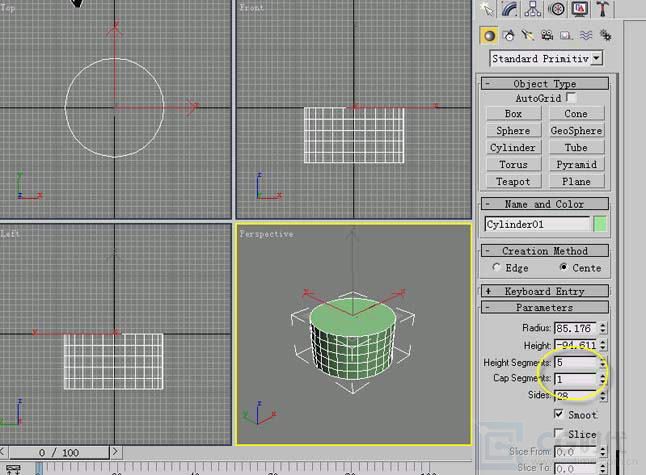Collapse the Object Type rollout
Viewport: 646px width, 475px height.
(x=545, y=84)
